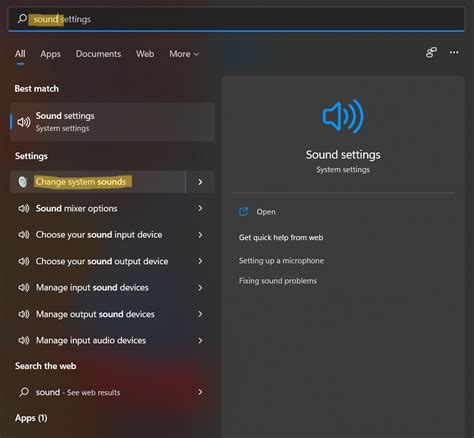Screen dimensions: 474x438
Task: Expand chevron for sound web results
Action: [x=200, y=392]
